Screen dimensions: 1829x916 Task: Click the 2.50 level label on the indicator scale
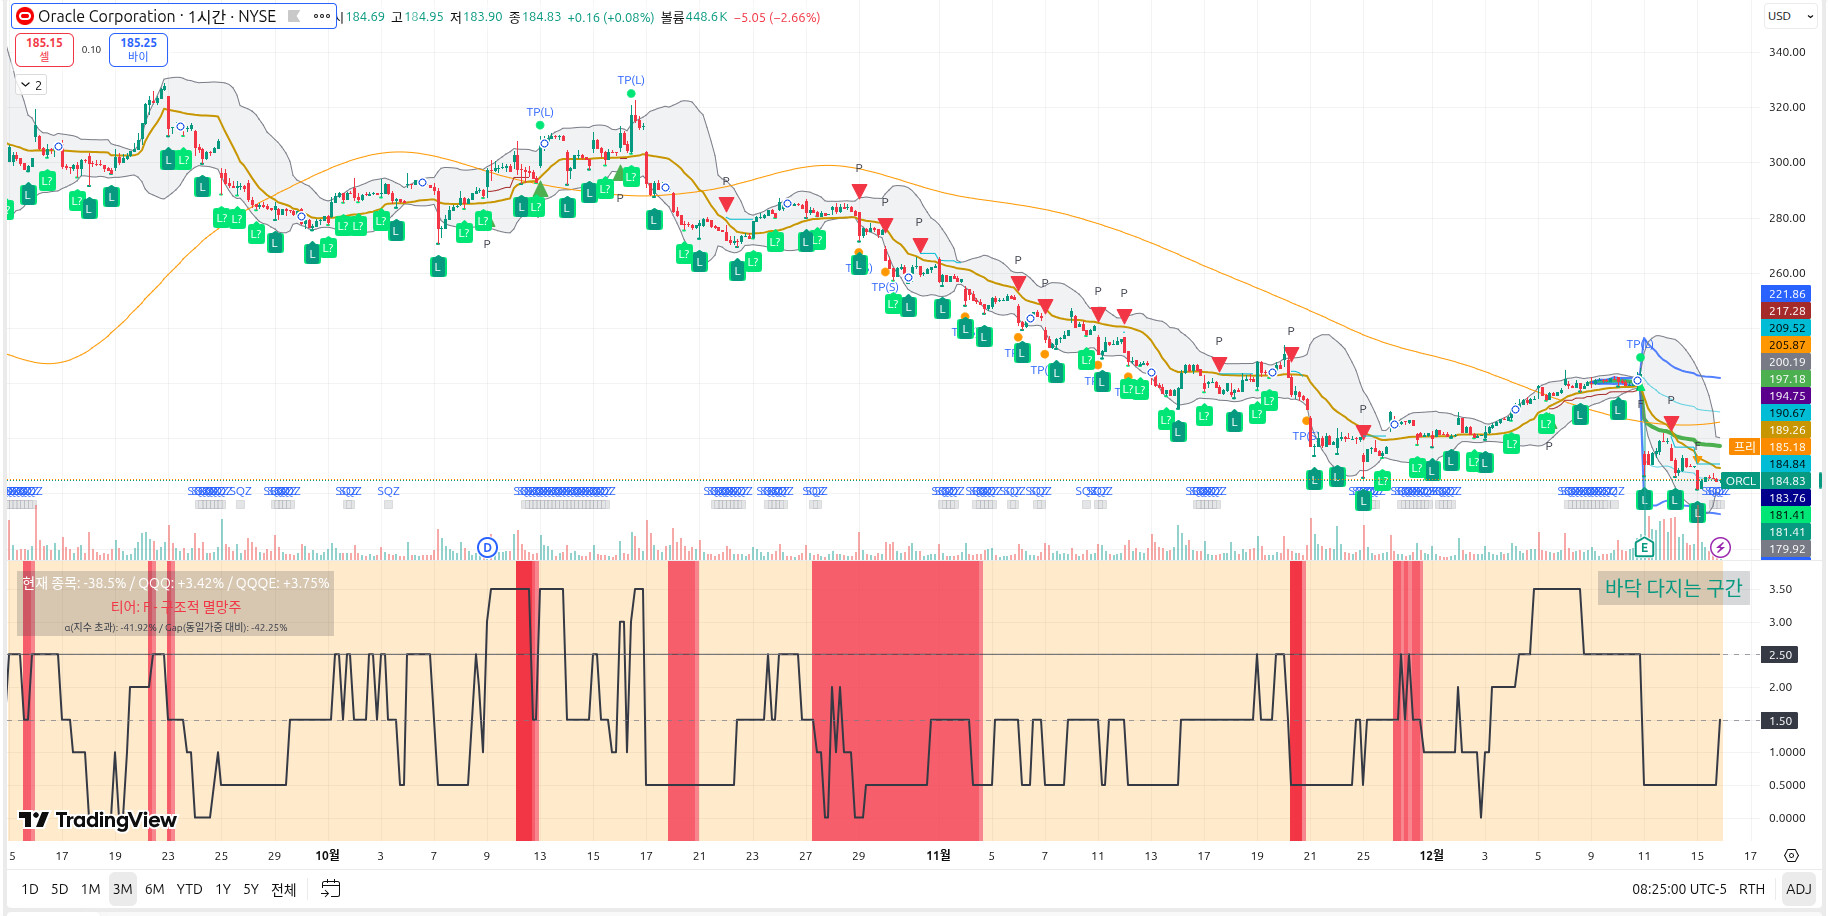(1780, 655)
